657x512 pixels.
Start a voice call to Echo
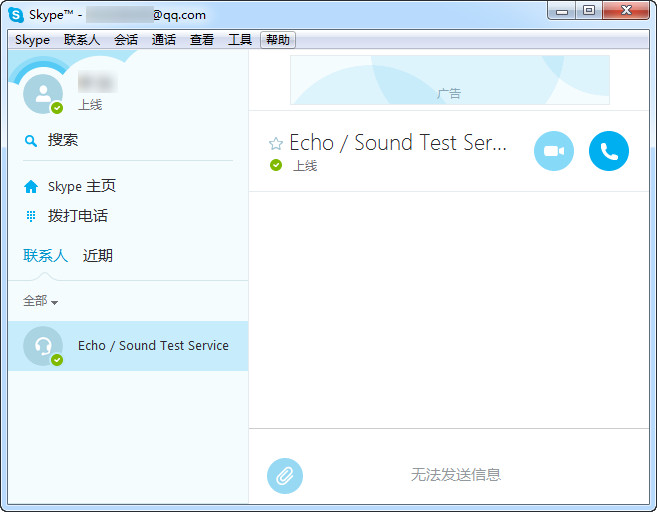[608, 151]
